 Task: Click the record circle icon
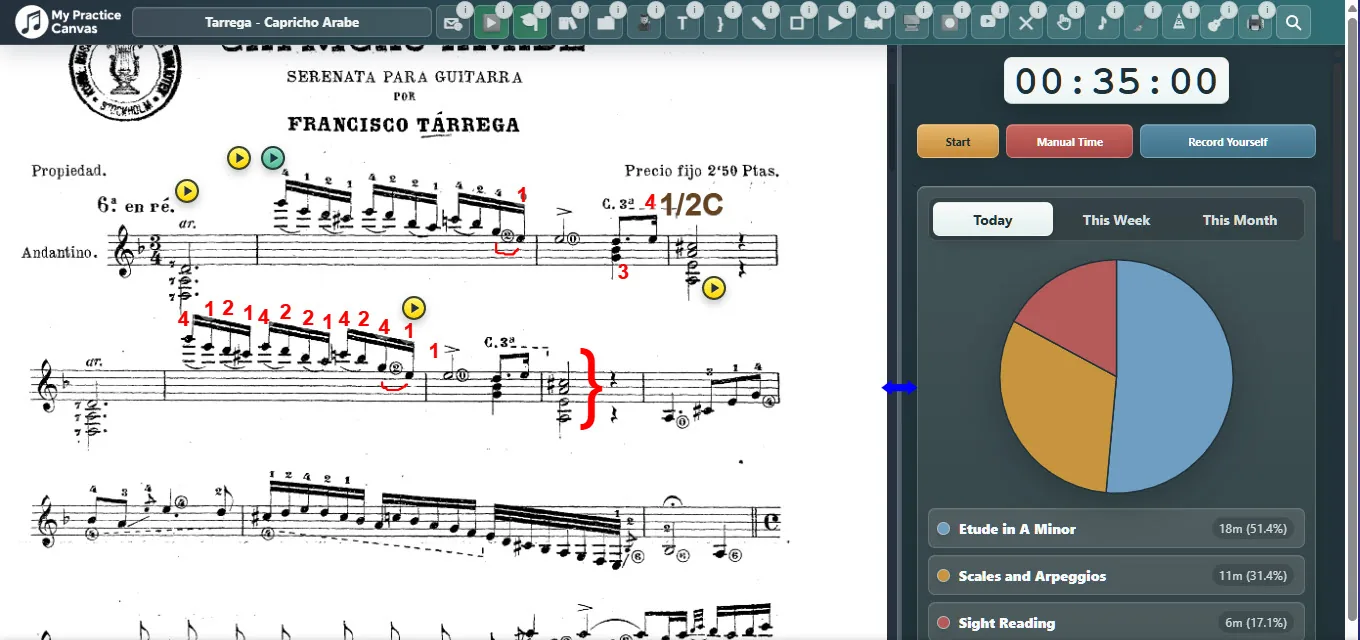click(x=950, y=23)
